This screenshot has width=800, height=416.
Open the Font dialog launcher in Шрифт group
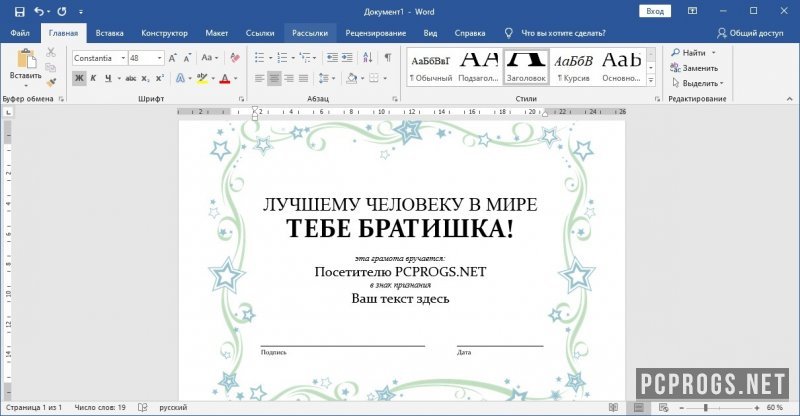point(241,99)
